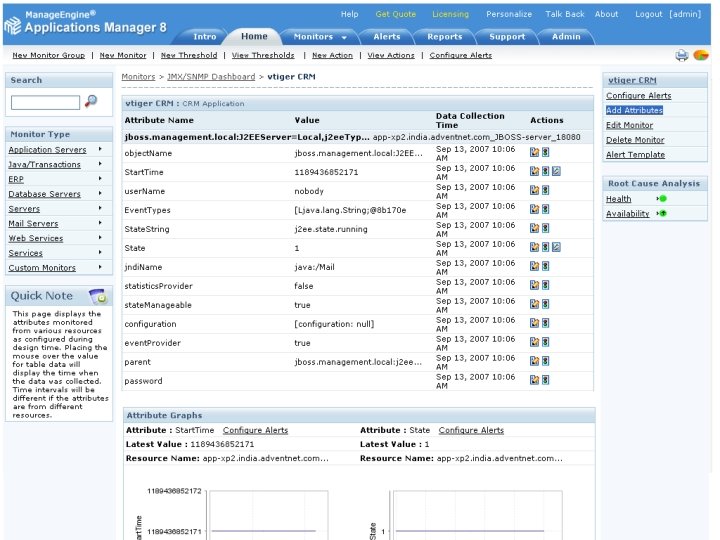Click the Search text input field

[x=45, y=102]
